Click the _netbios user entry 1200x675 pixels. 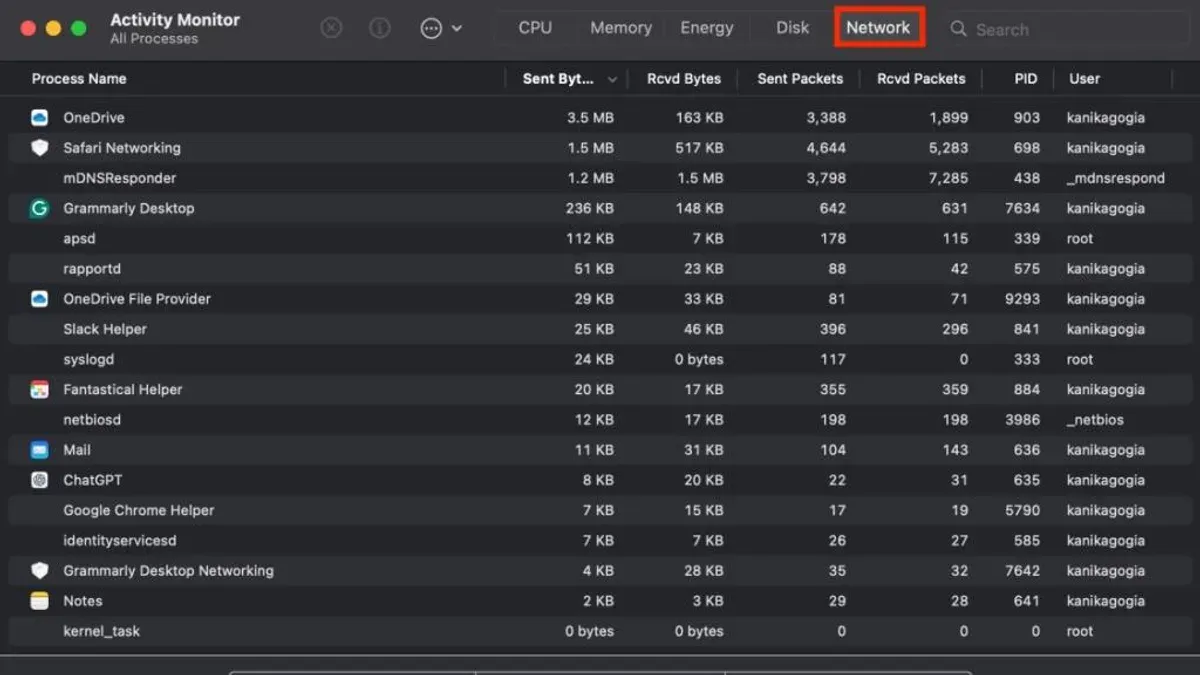[x=1096, y=420]
